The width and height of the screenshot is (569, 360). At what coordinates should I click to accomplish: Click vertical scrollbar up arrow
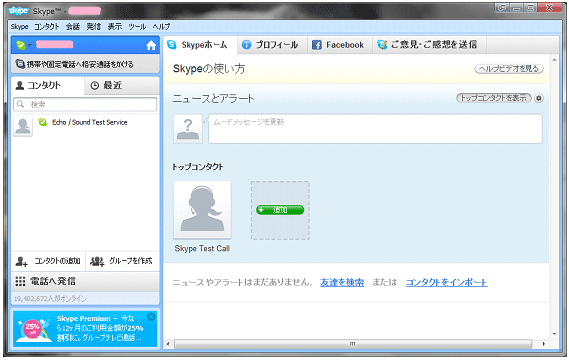[x=554, y=60]
